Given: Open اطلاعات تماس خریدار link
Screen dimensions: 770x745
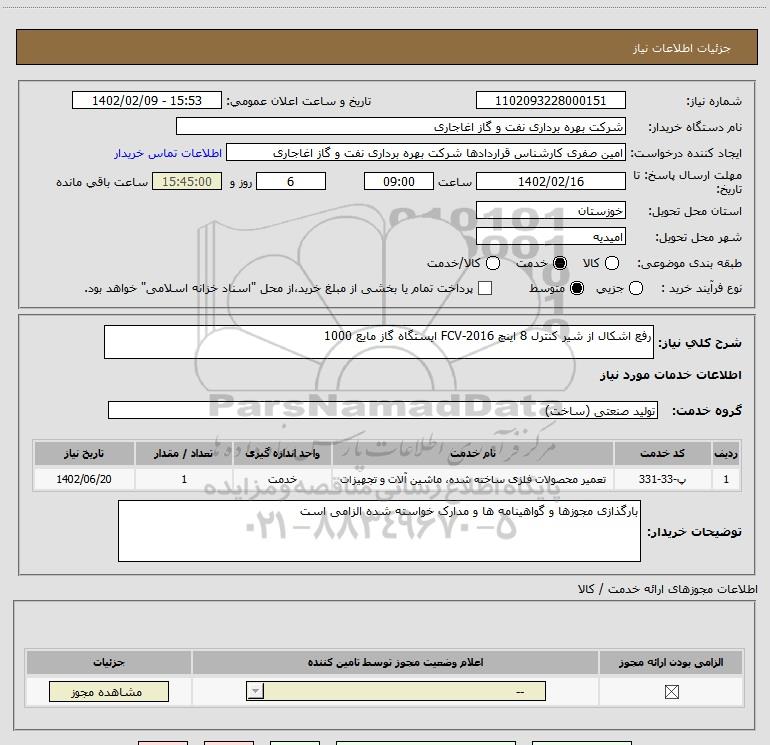Looking at the screenshot, I should coord(168,153).
